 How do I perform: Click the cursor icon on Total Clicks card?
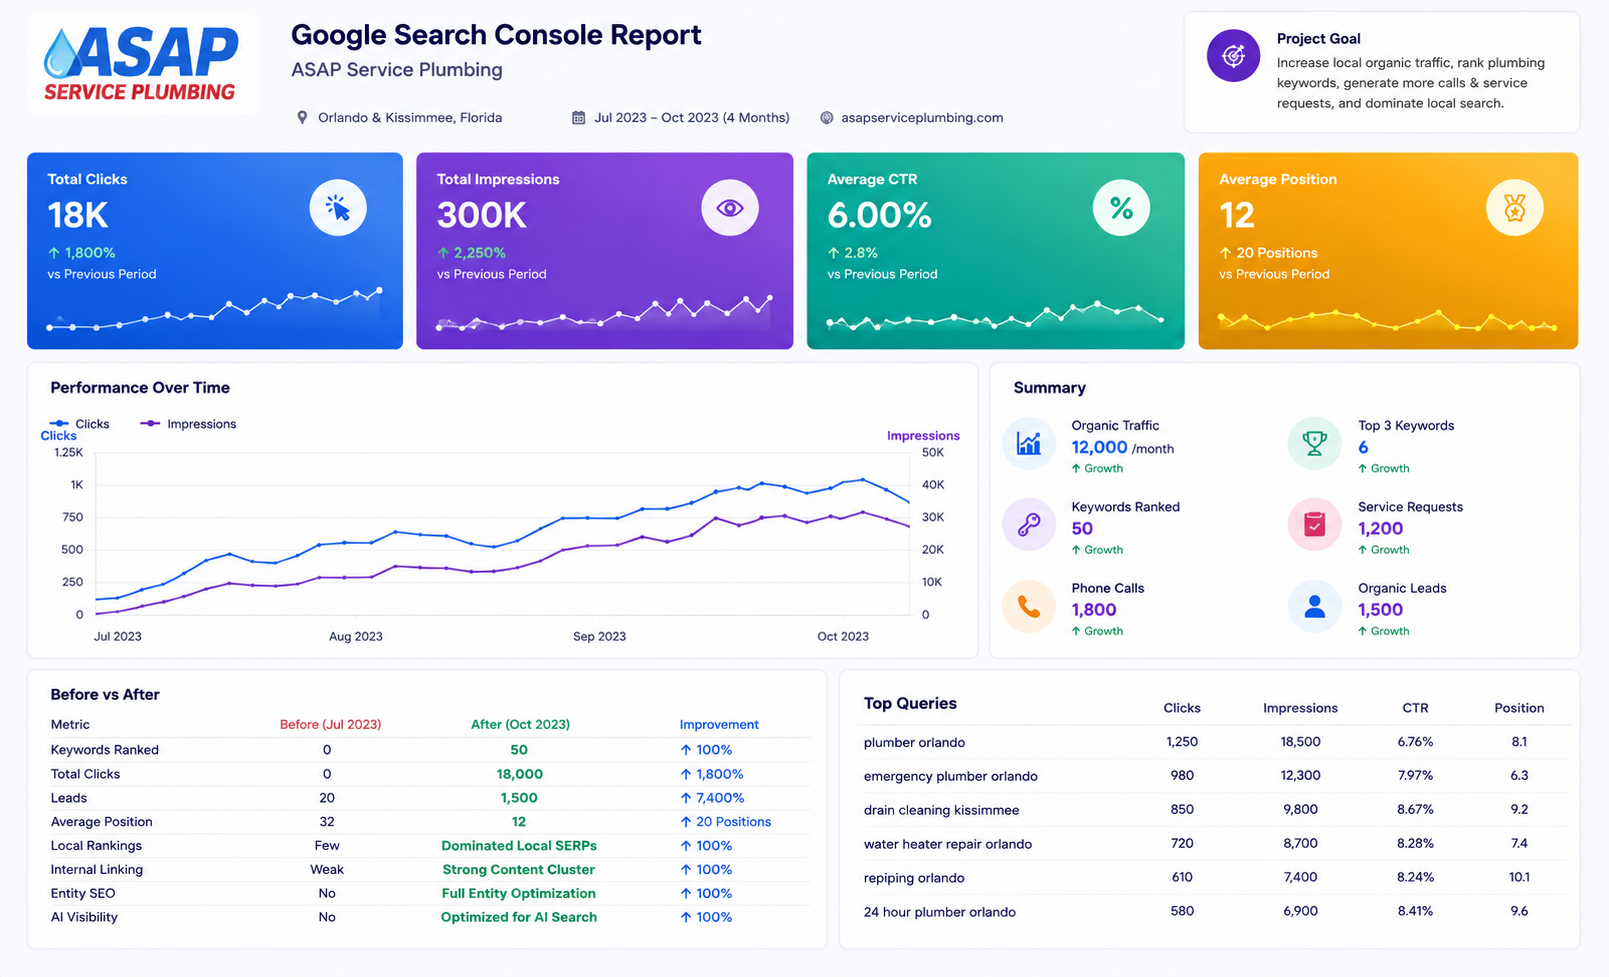coord(338,208)
